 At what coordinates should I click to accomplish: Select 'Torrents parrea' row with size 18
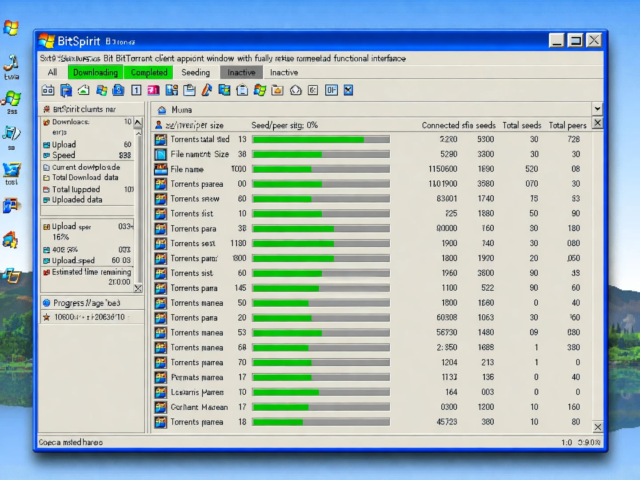[371, 422]
